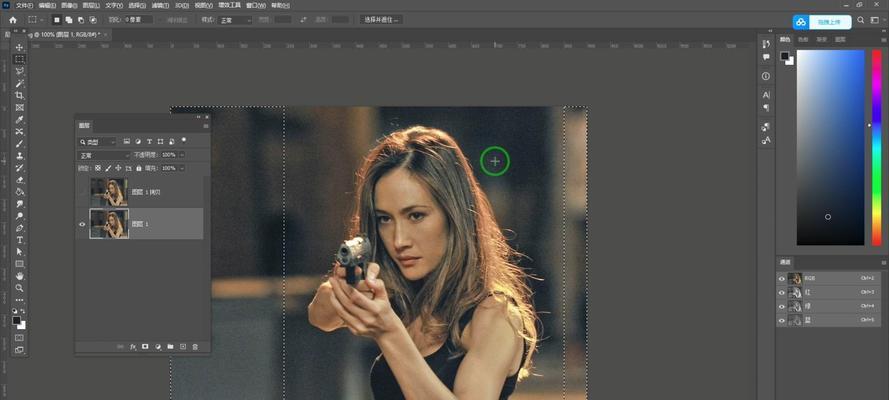Select the Path Selection tool
Screen dimensions: 889x400
19,252
